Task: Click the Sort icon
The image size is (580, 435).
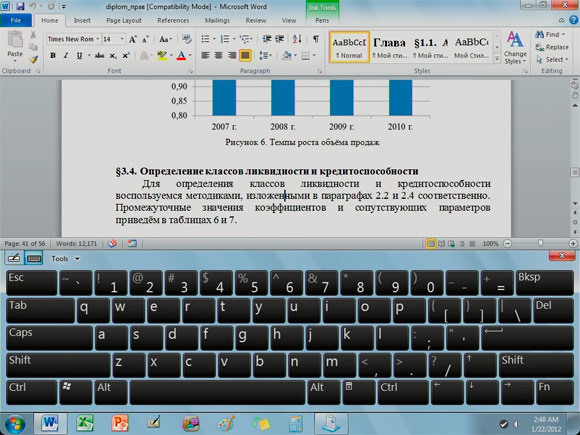Action: point(297,39)
